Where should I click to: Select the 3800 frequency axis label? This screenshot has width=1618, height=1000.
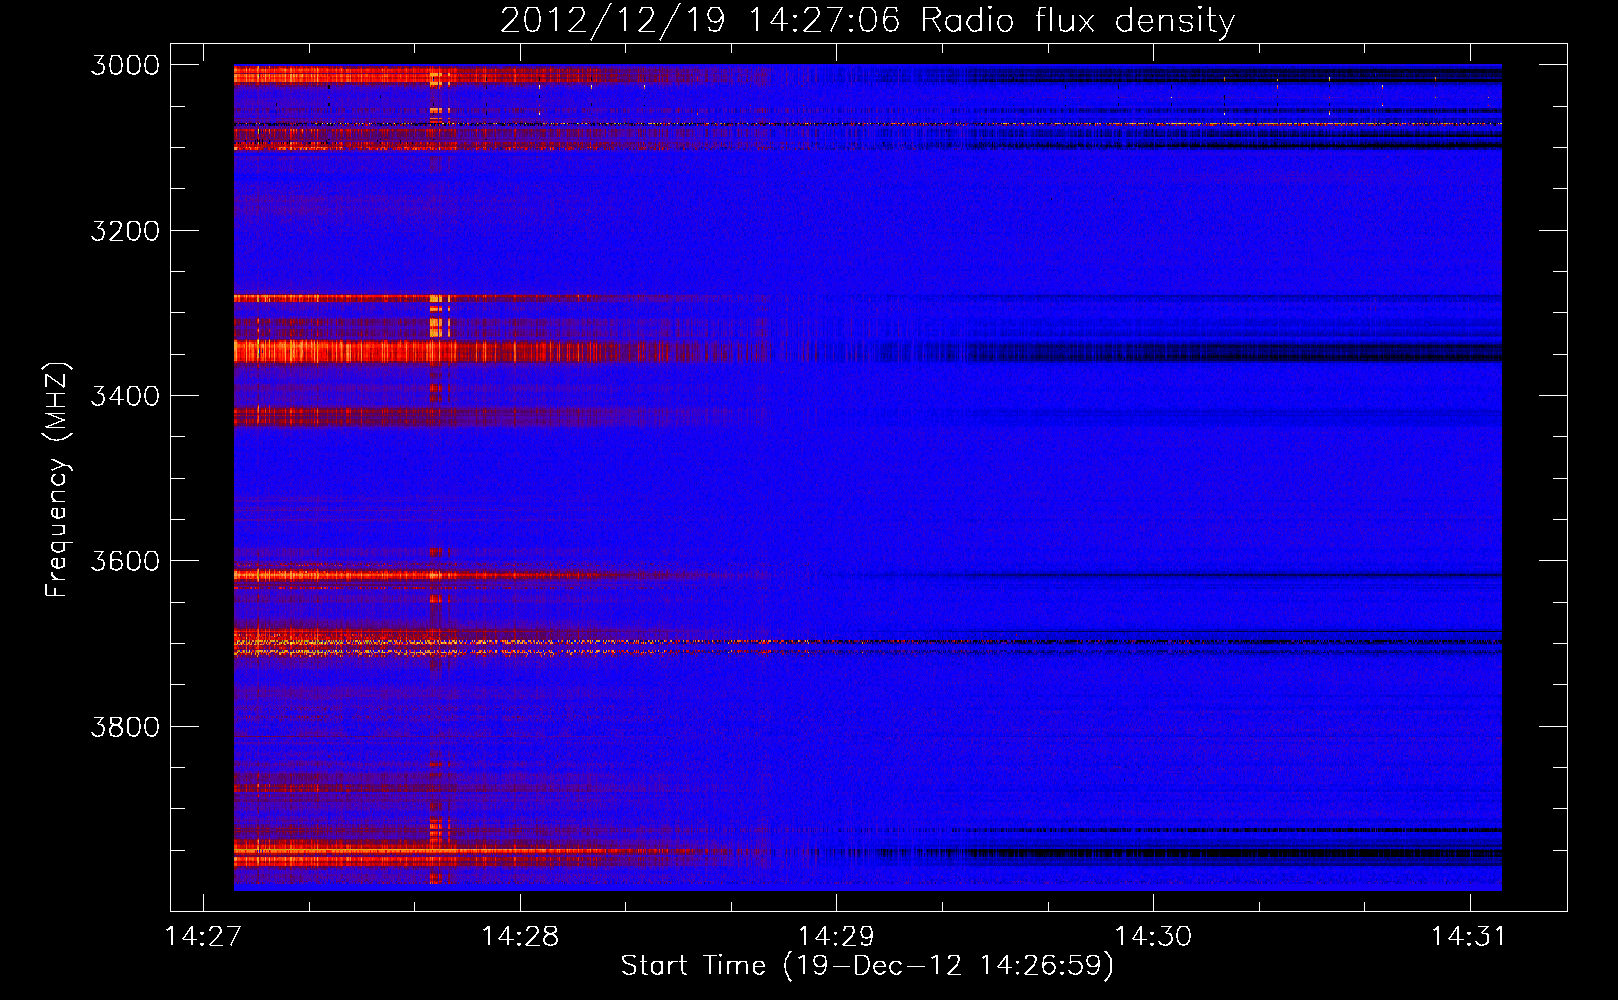125,726
